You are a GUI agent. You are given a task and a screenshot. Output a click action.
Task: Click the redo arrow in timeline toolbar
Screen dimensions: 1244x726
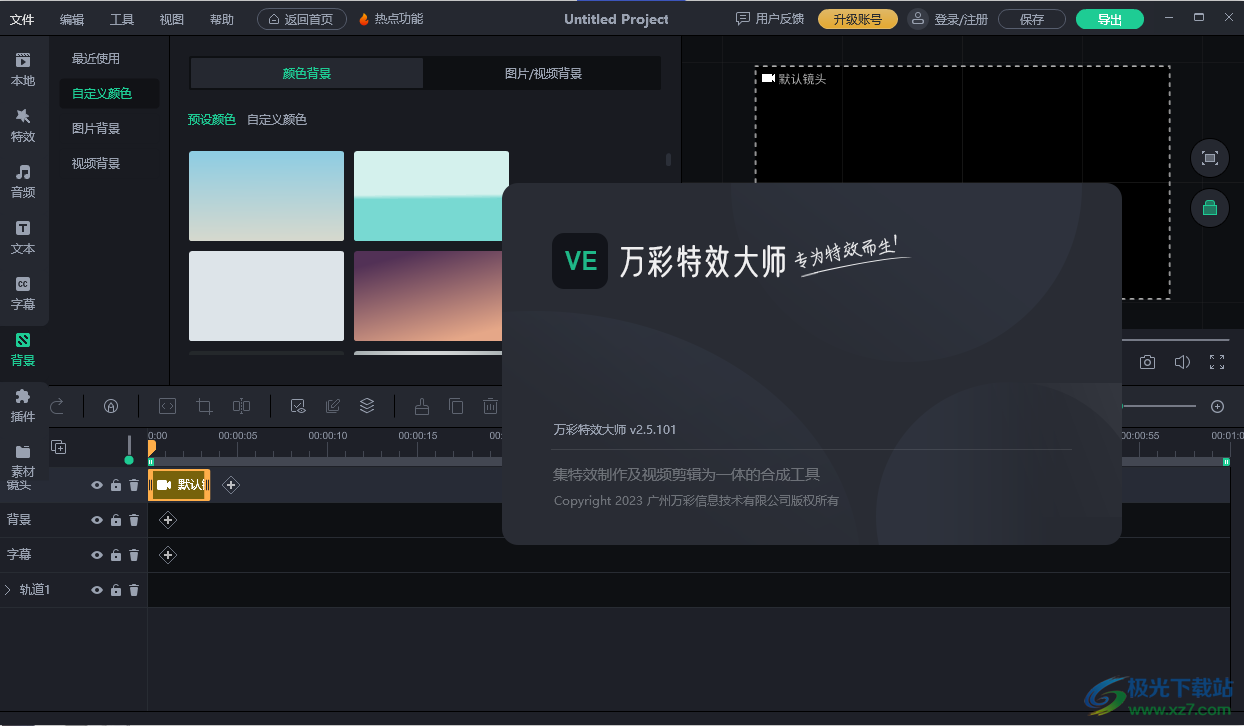point(57,406)
